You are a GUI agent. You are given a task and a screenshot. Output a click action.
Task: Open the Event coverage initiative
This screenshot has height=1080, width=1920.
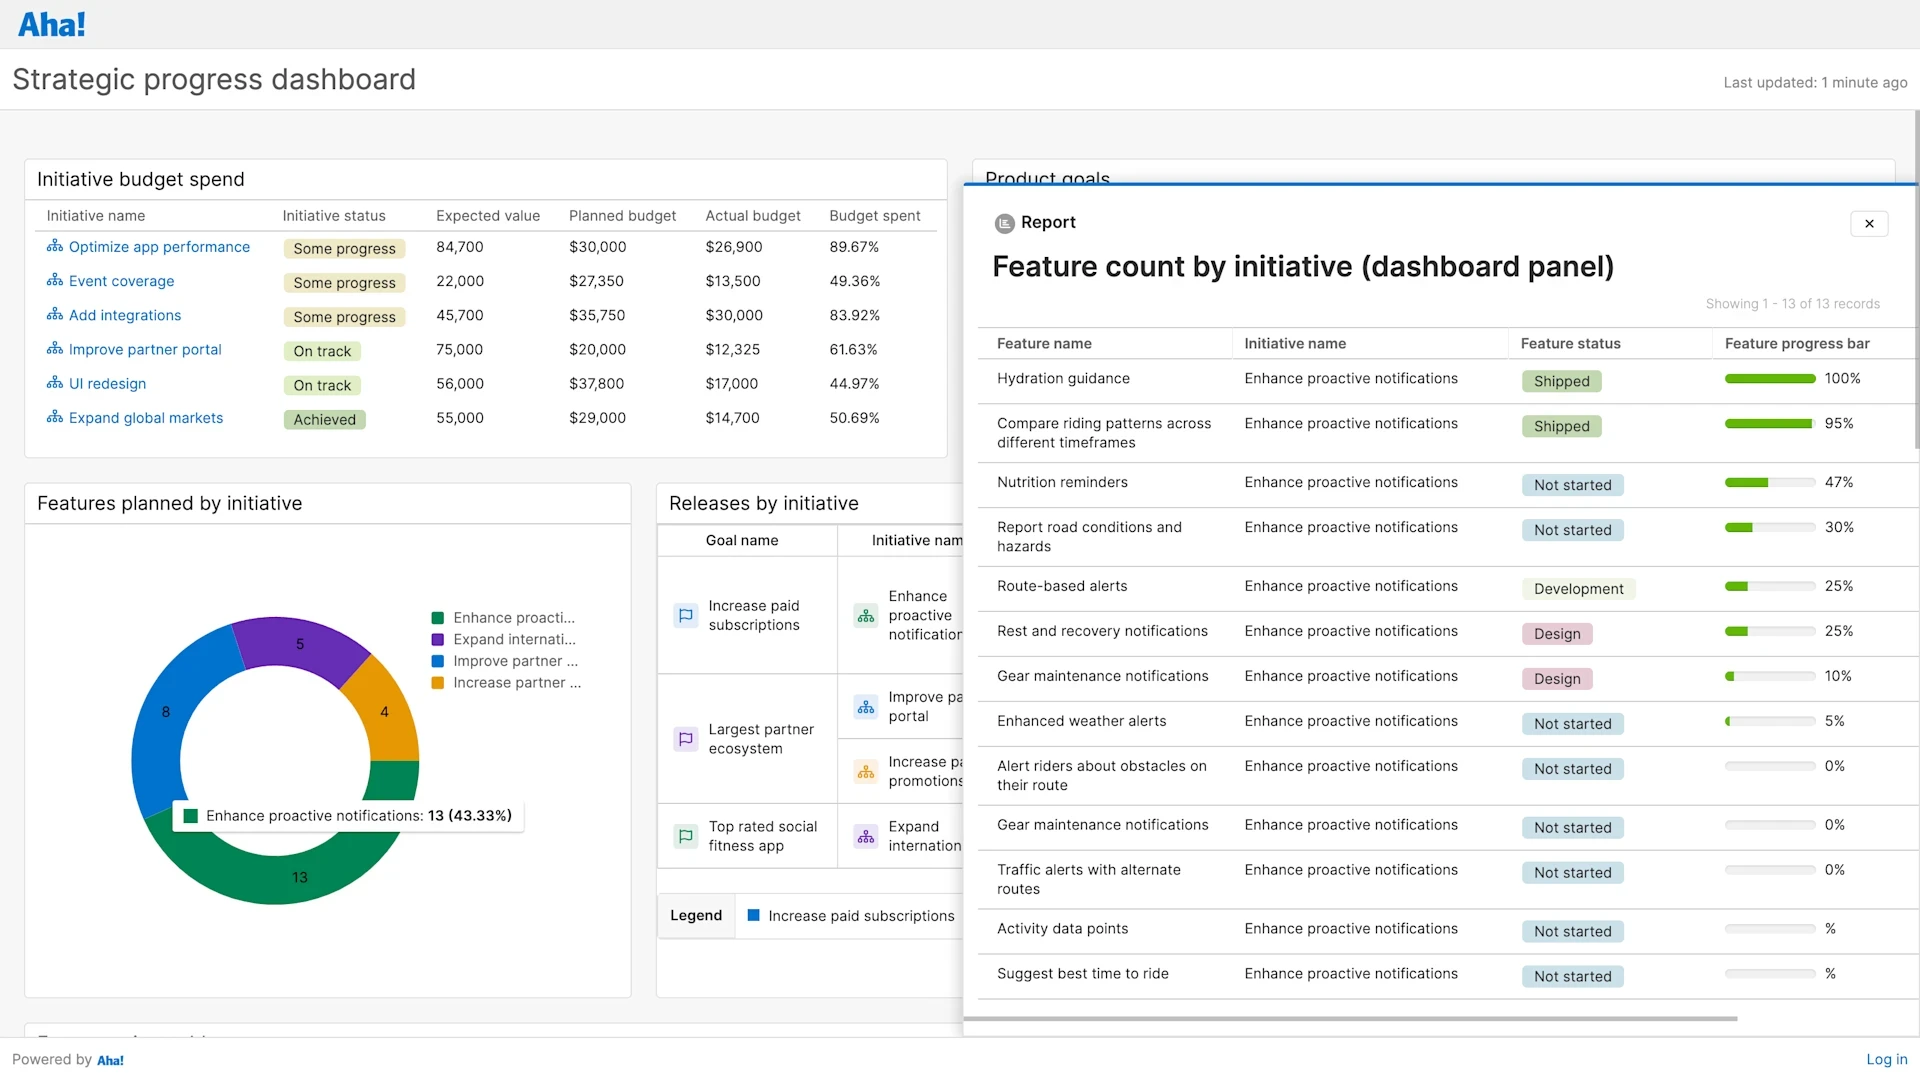tap(120, 281)
